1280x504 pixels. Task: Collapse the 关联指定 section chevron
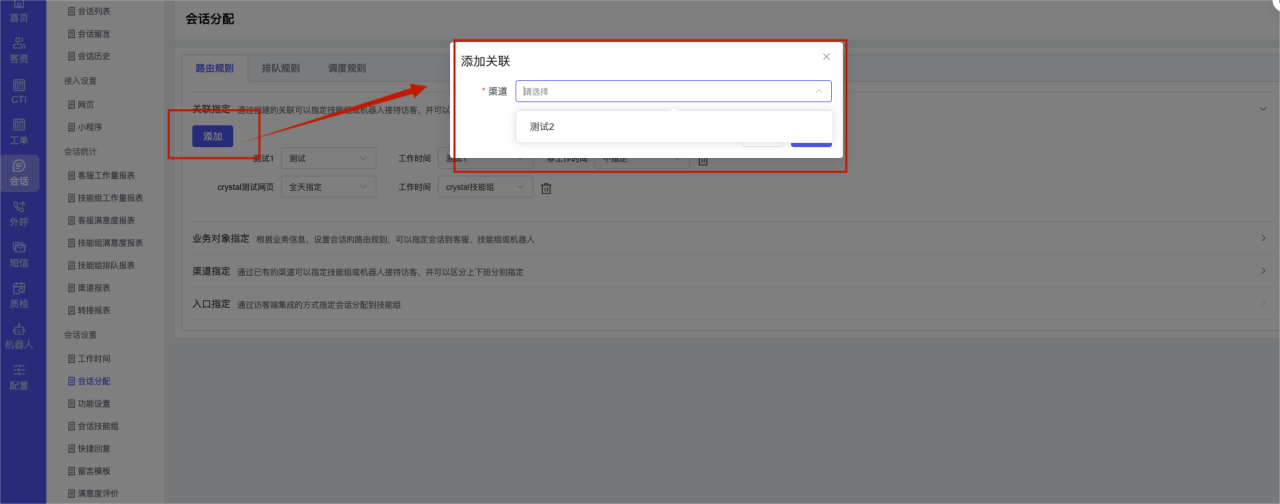[1263, 108]
